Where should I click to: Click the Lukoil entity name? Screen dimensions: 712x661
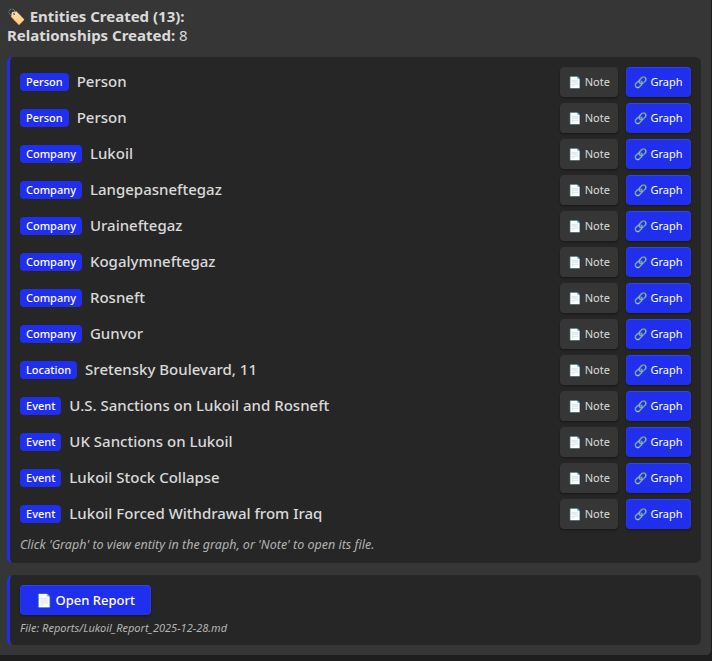click(x=111, y=154)
